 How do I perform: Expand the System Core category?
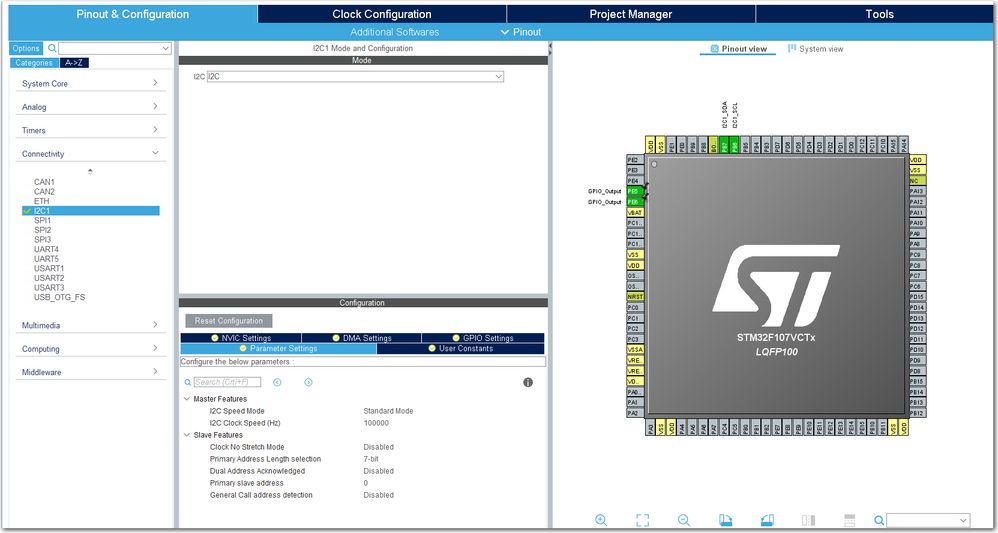[x=90, y=83]
